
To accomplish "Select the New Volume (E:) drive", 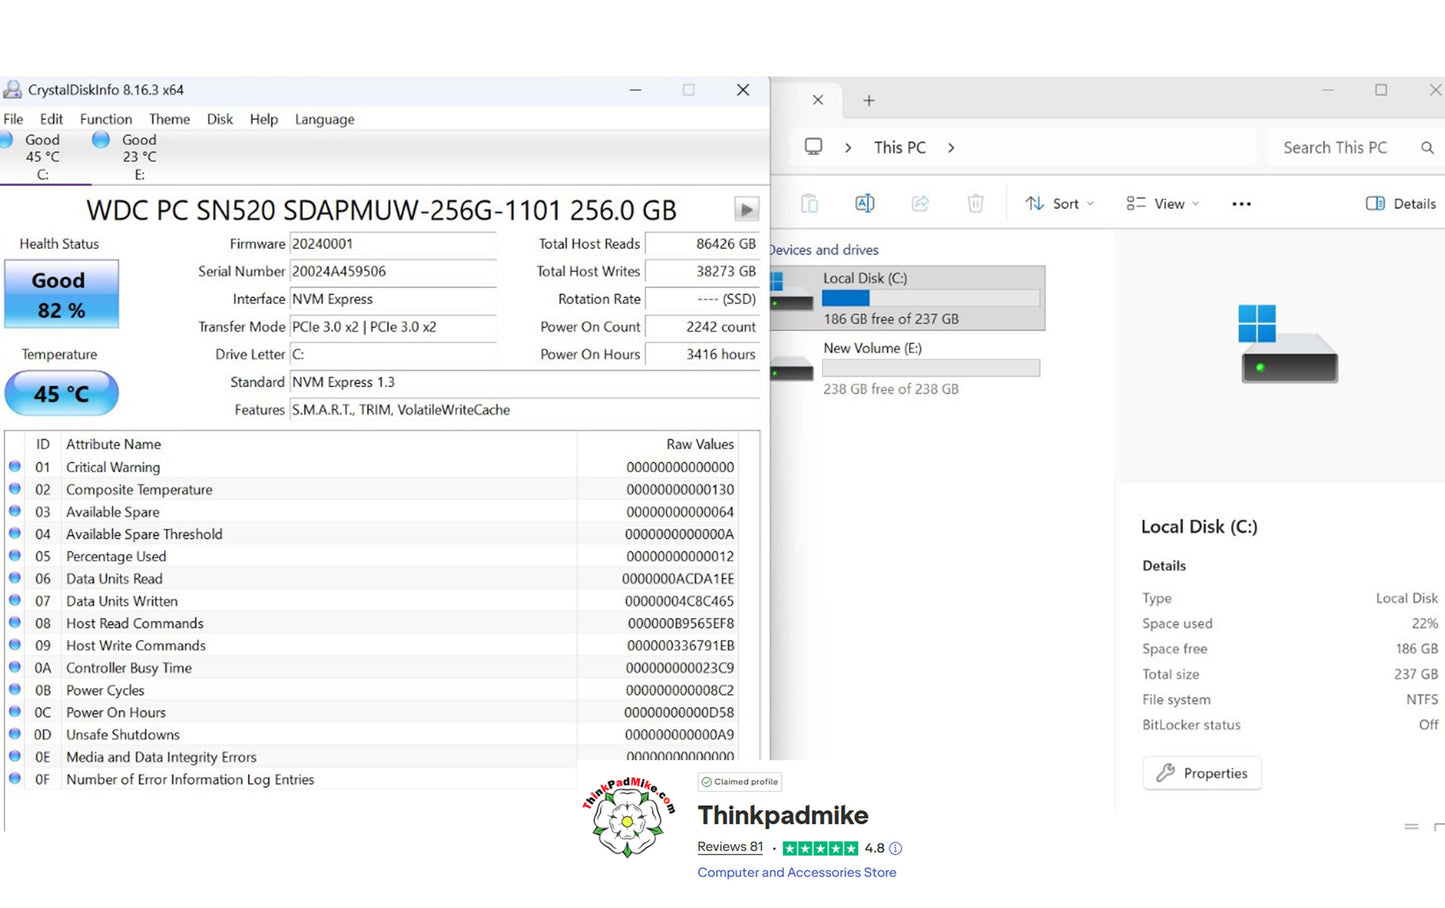I will 908,368.
